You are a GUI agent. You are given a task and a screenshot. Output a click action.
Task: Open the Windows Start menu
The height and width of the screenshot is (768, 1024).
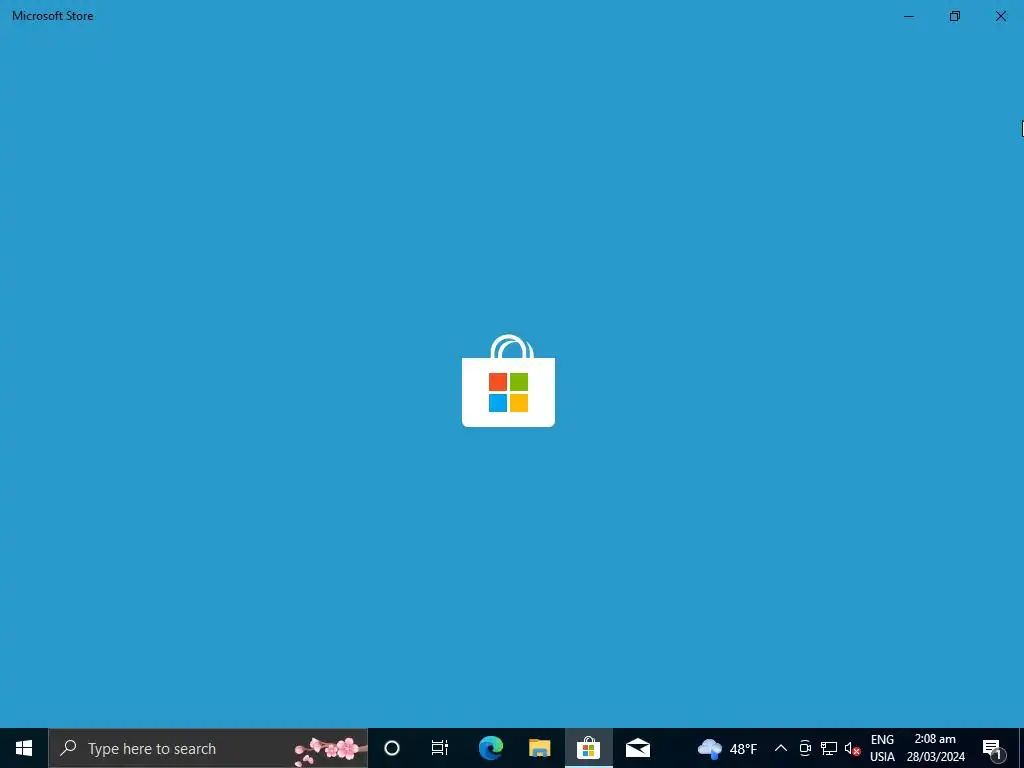pos(24,748)
